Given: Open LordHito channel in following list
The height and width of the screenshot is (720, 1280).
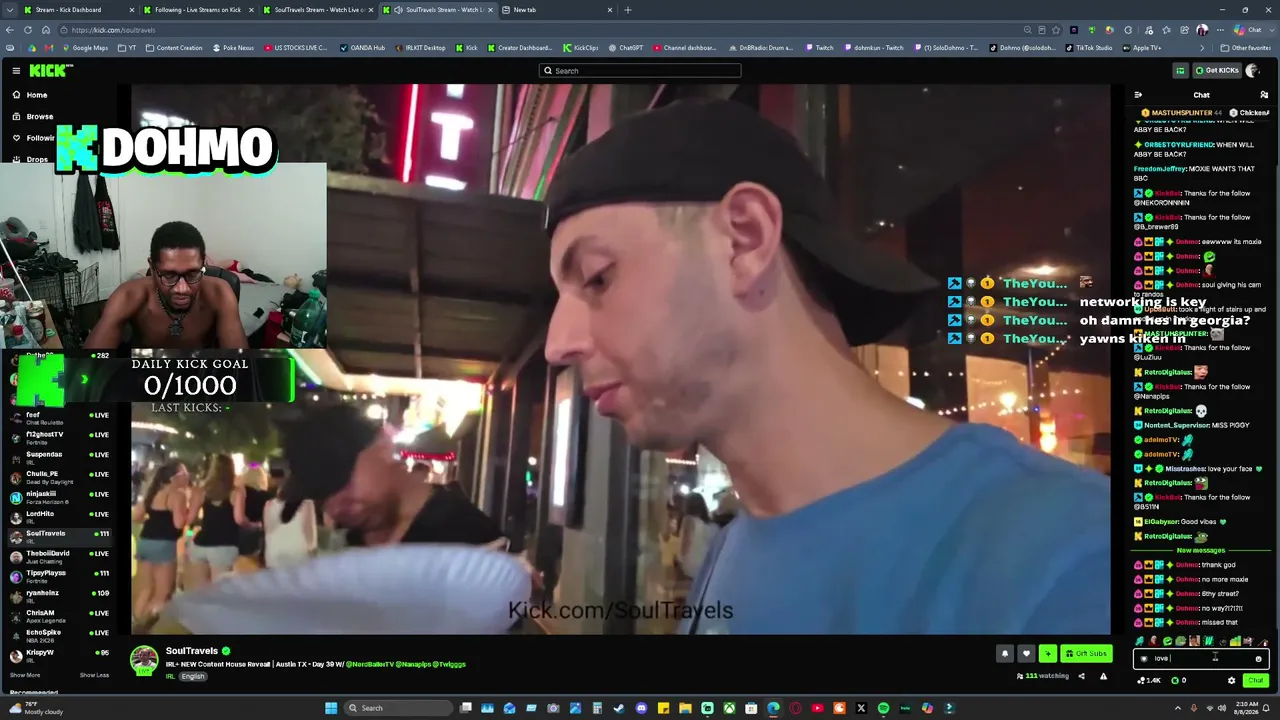Looking at the screenshot, I should (58, 516).
